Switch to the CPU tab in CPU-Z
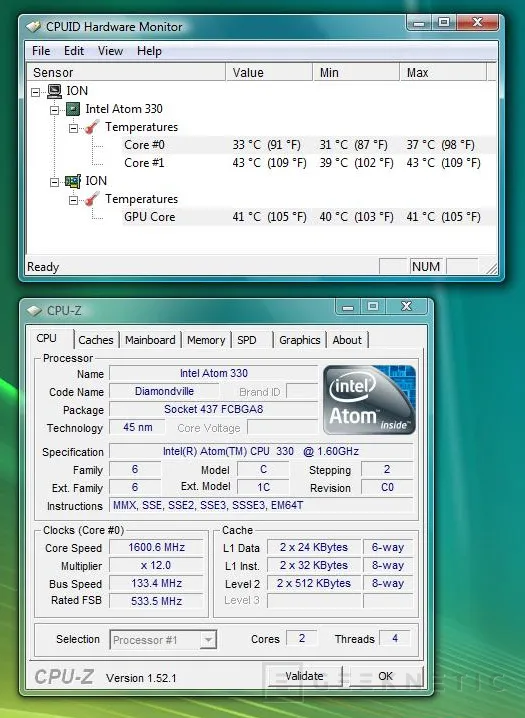This screenshot has height=718, width=525. 47,338
